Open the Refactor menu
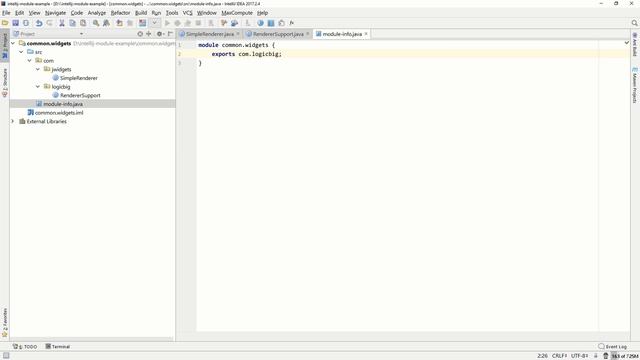The image size is (640, 360). 120,13
